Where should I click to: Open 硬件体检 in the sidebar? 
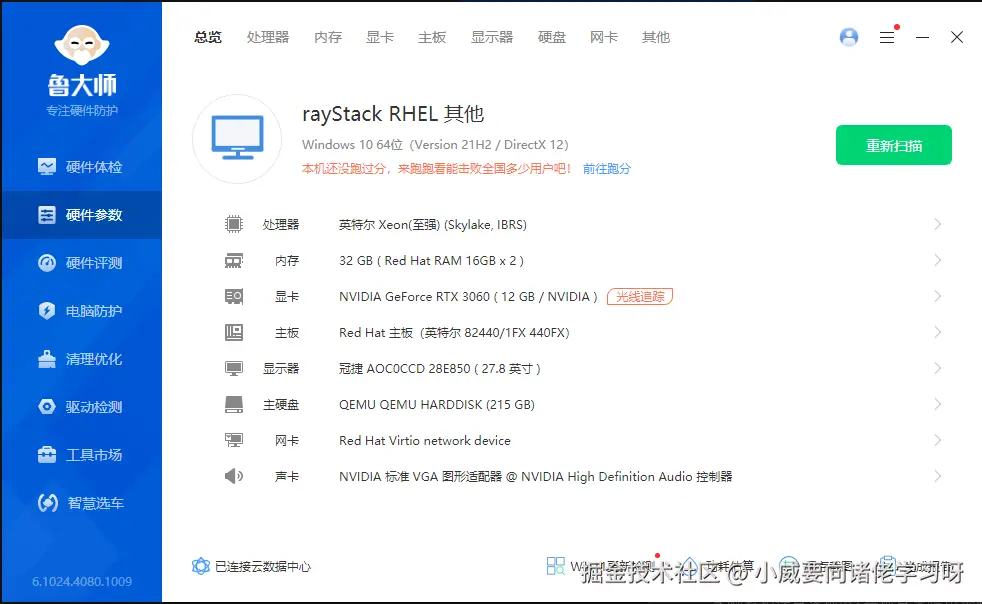tap(81, 167)
